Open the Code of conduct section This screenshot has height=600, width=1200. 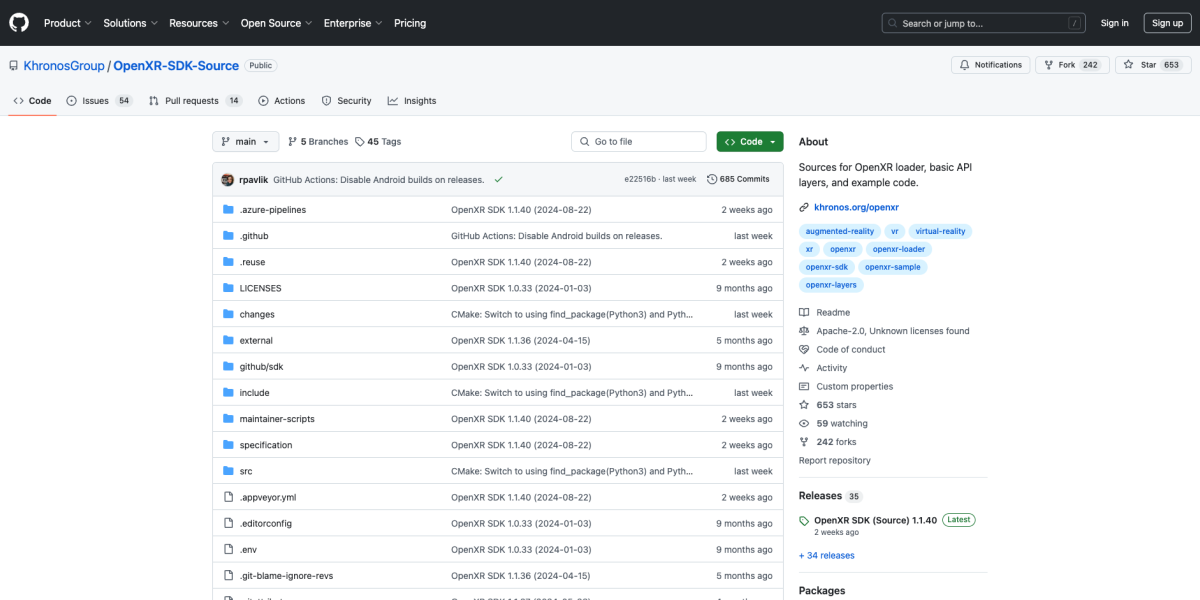click(x=843, y=349)
